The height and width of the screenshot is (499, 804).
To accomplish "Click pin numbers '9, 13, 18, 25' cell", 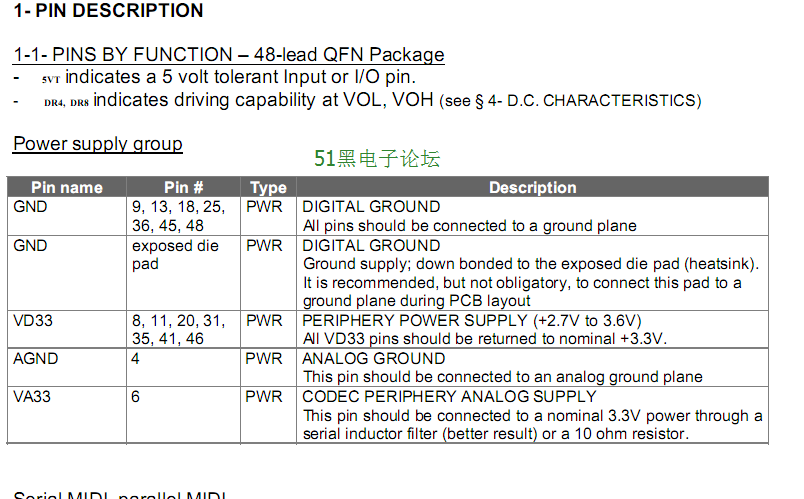I will [x=184, y=216].
